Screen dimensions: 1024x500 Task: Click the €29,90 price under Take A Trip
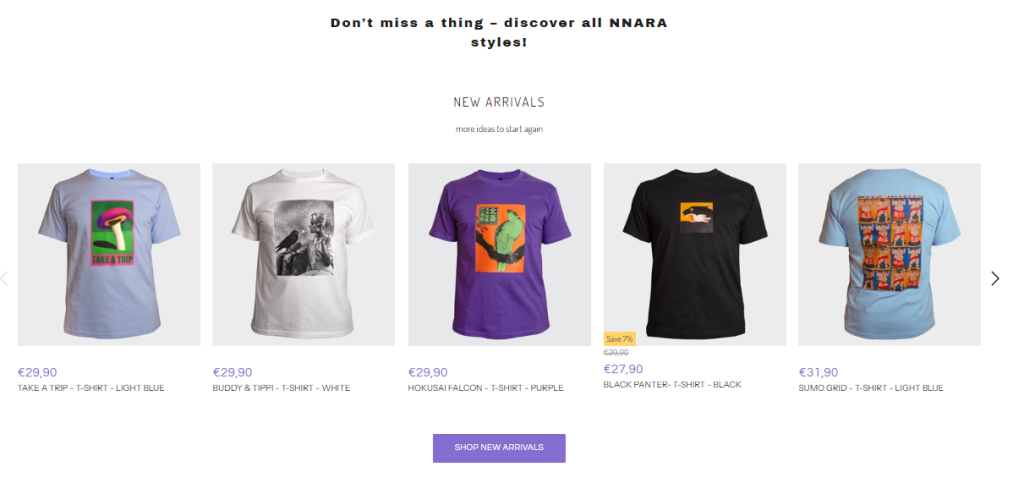pos(38,373)
